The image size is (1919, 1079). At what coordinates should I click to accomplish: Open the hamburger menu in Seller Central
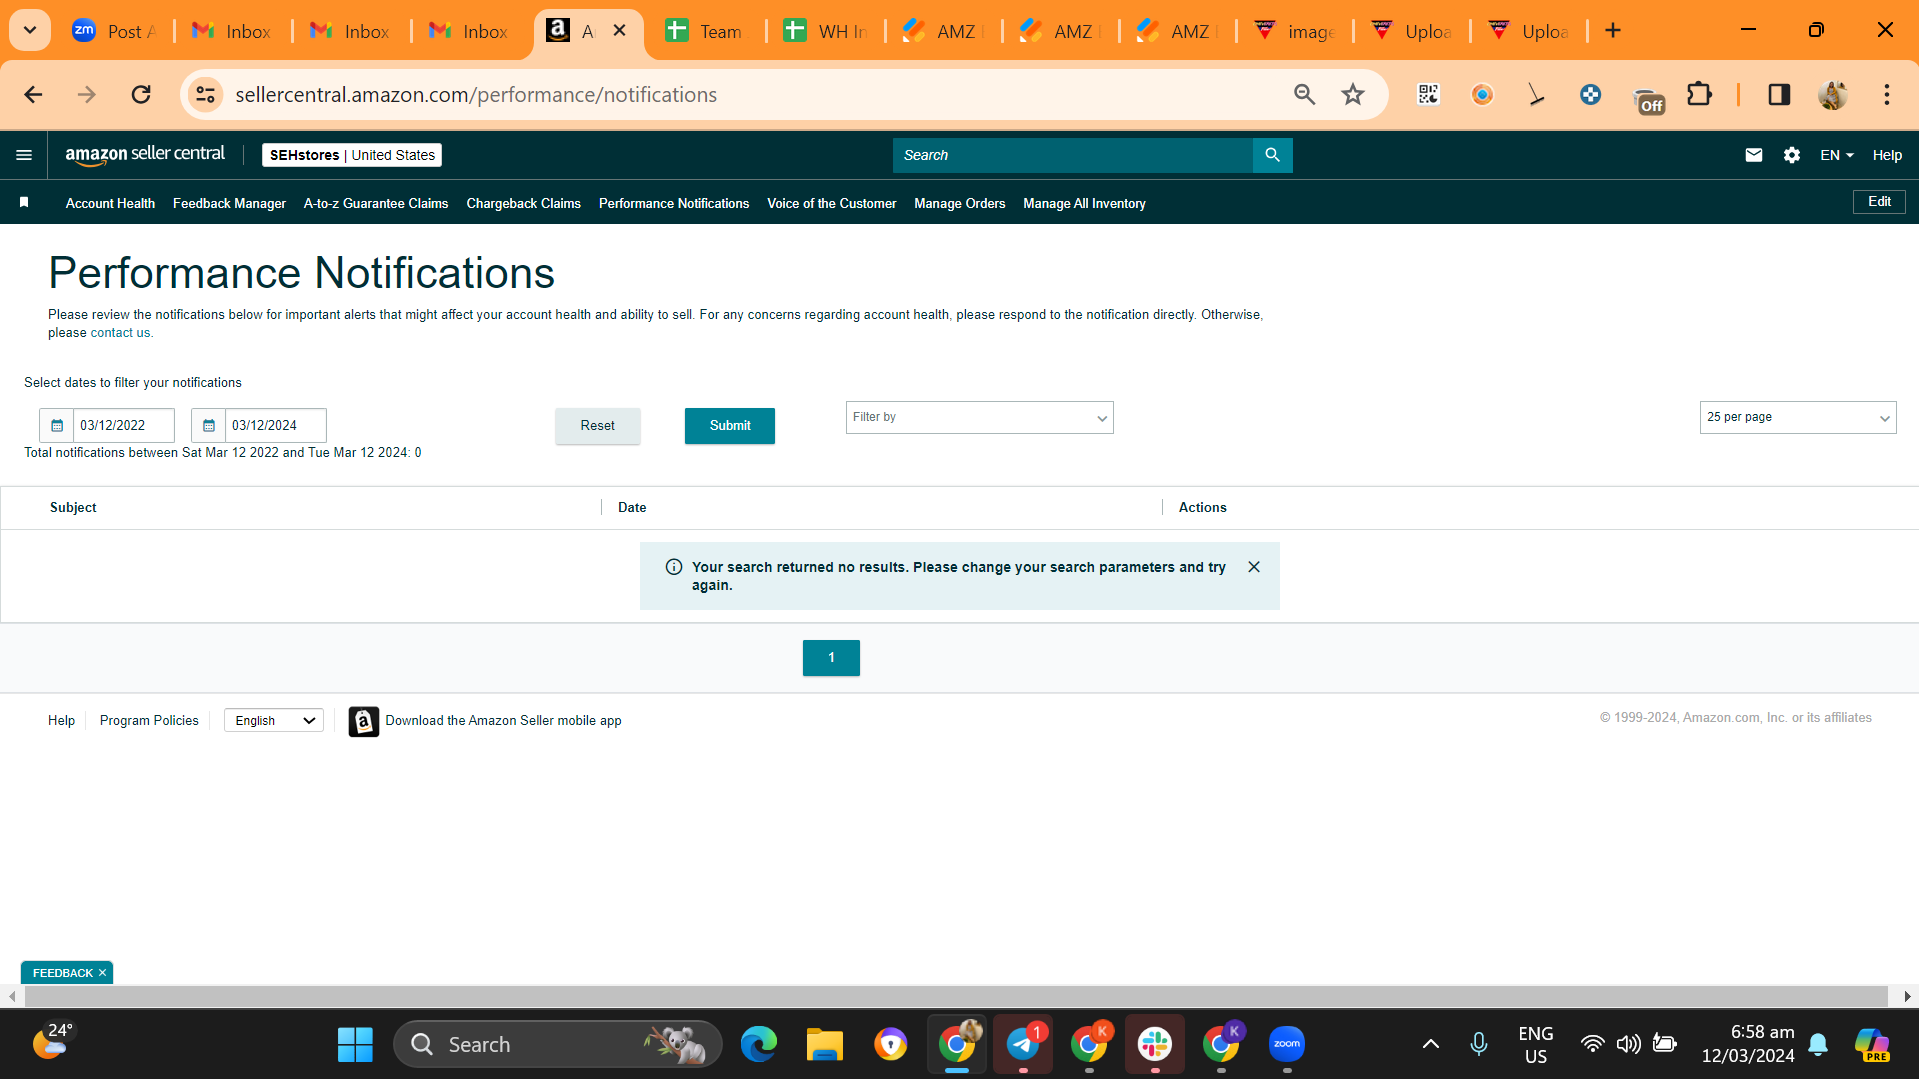tap(24, 155)
